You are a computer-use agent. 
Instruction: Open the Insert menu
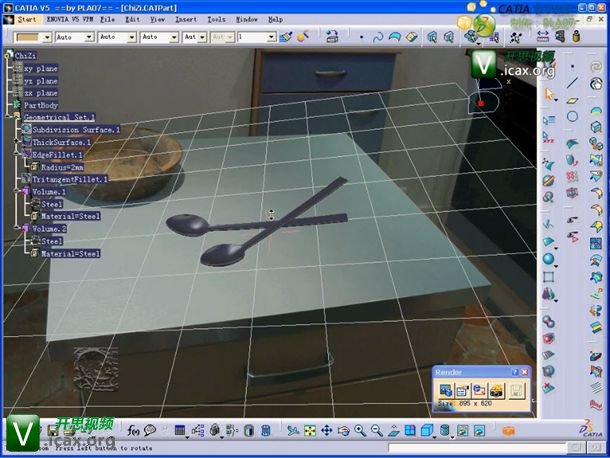185,19
